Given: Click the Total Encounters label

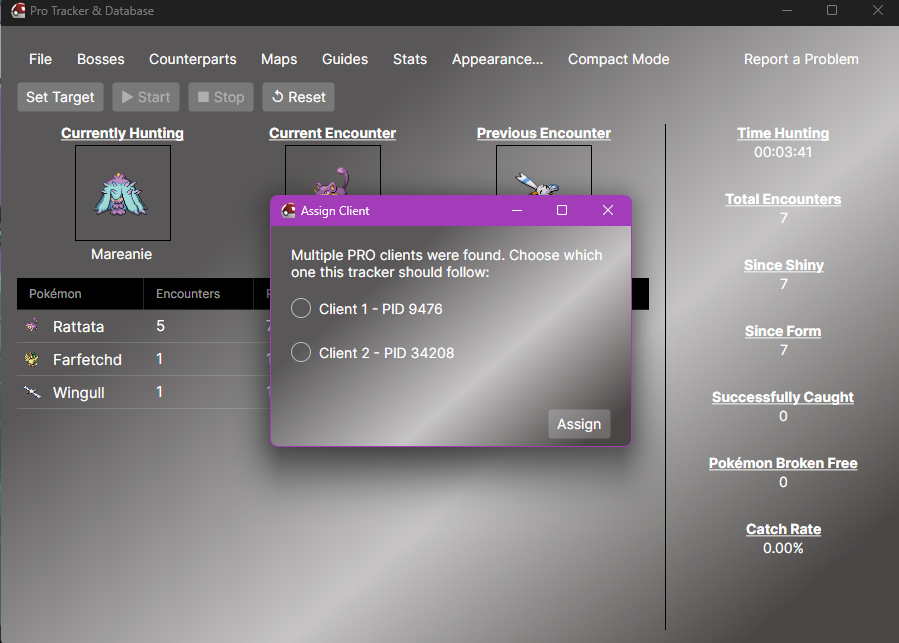Looking at the screenshot, I should tap(783, 199).
